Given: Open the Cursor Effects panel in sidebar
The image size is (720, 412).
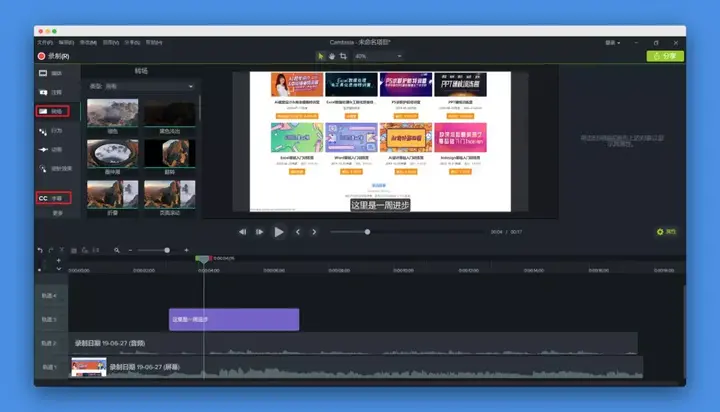Looking at the screenshot, I should [55, 169].
